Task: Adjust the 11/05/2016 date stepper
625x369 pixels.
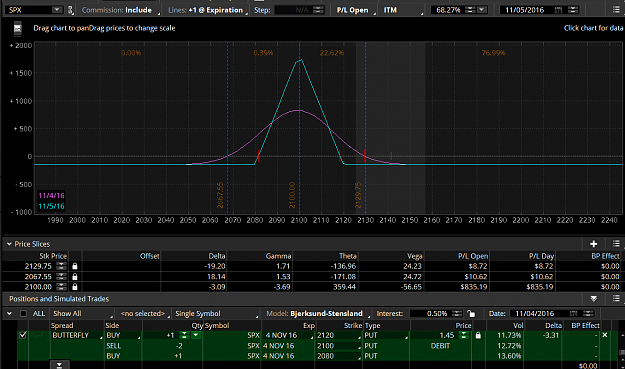Action: tap(573, 10)
